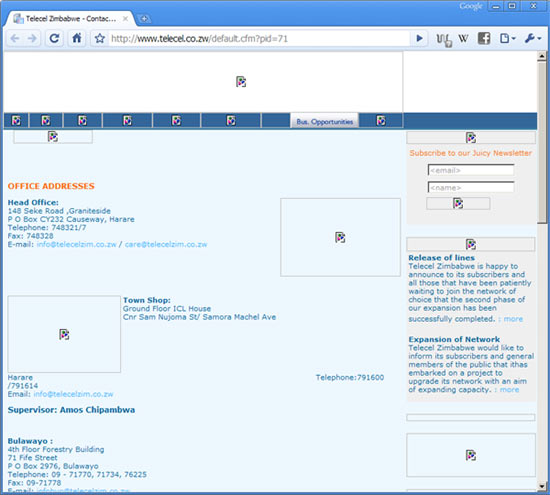This screenshot has height=495, width=550.
Task: Click broken image above newsletter heading
Action: (471, 138)
